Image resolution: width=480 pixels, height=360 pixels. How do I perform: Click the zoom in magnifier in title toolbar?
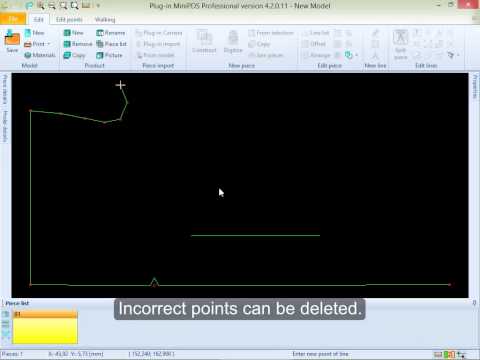[41, 5]
